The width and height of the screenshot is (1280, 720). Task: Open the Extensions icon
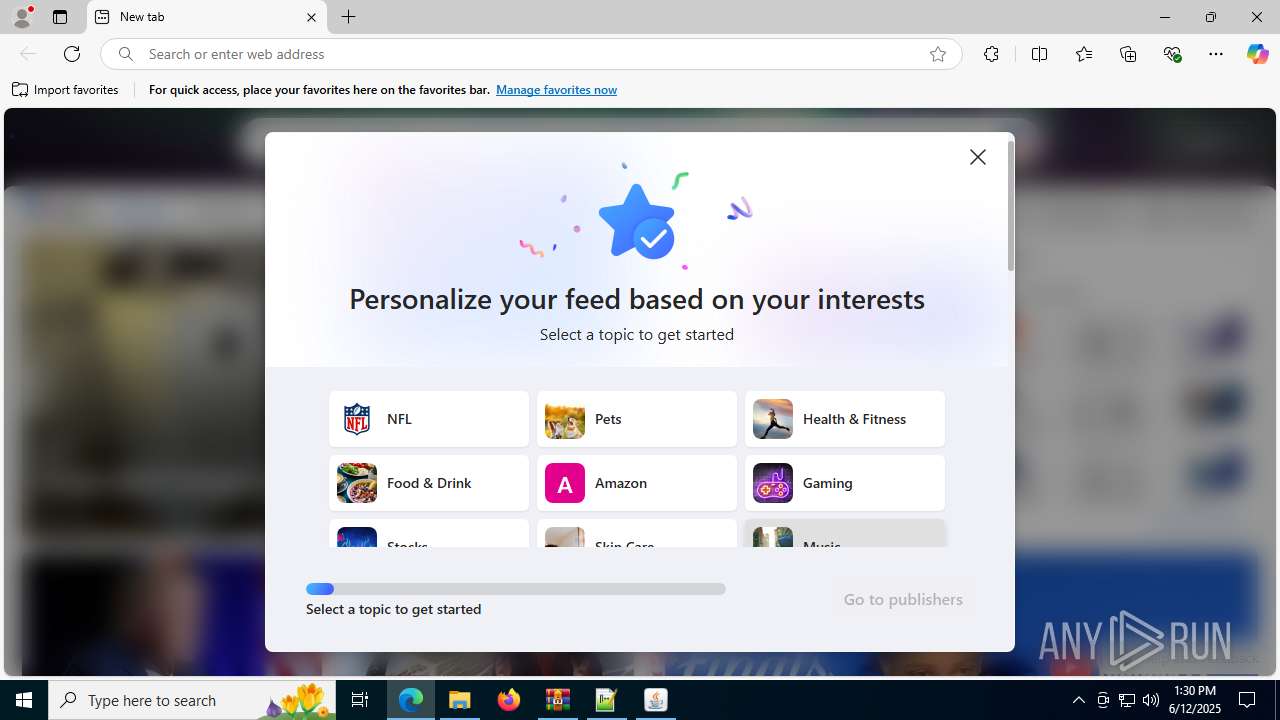tap(991, 54)
